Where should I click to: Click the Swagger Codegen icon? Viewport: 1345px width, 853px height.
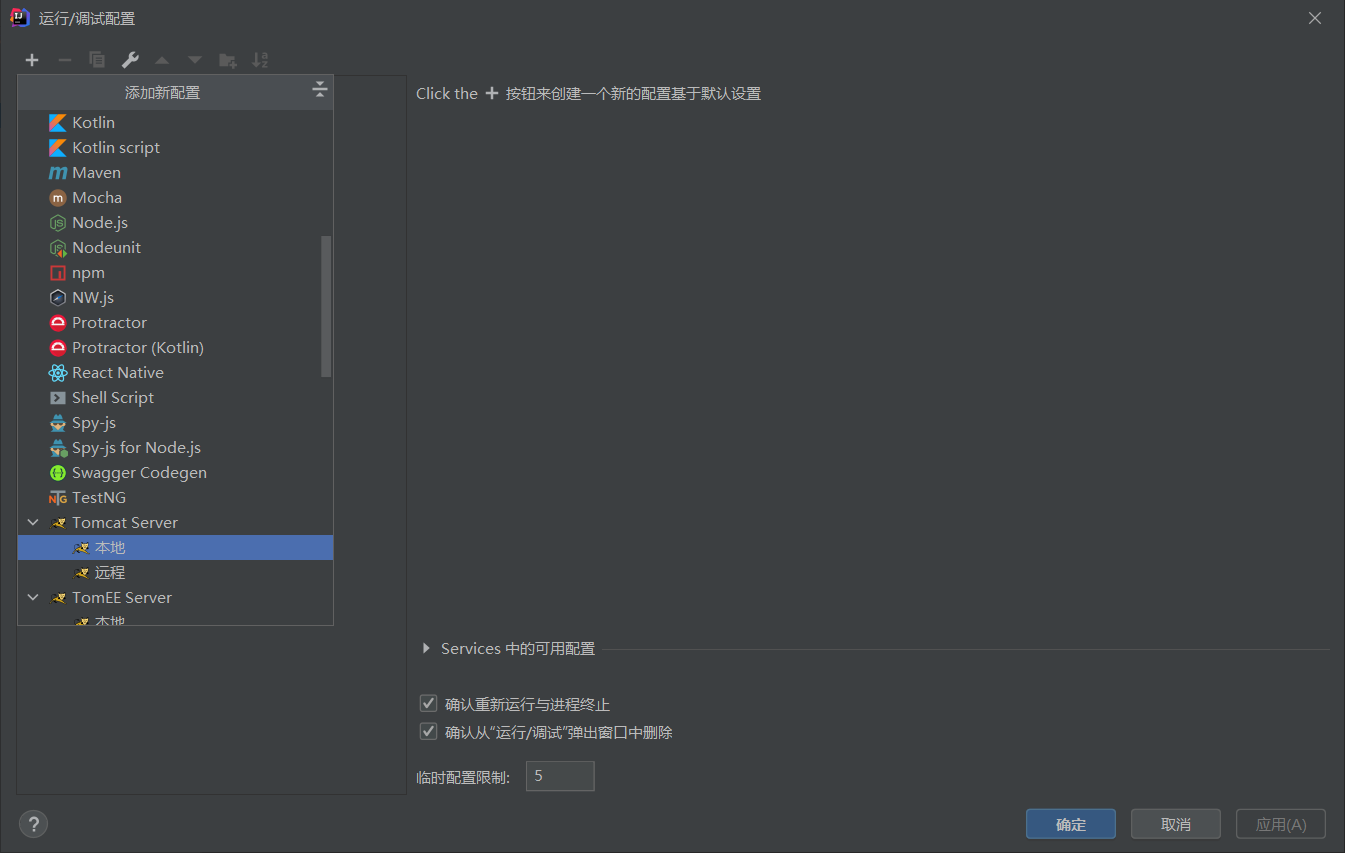click(x=58, y=472)
